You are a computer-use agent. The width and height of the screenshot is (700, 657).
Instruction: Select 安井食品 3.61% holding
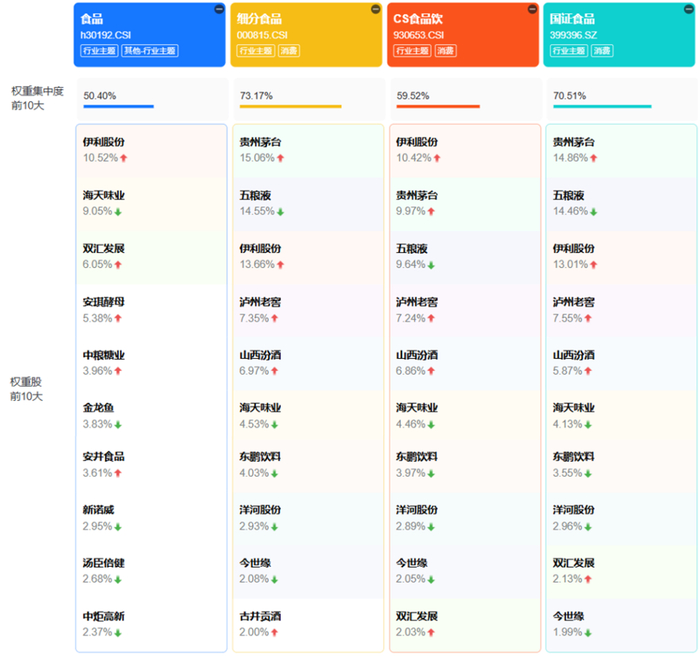click(x=151, y=466)
